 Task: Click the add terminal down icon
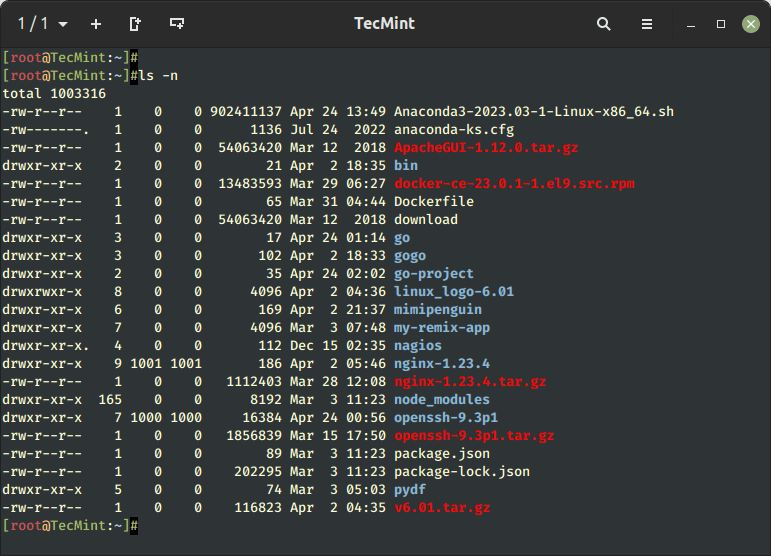(x=177, y=23)
